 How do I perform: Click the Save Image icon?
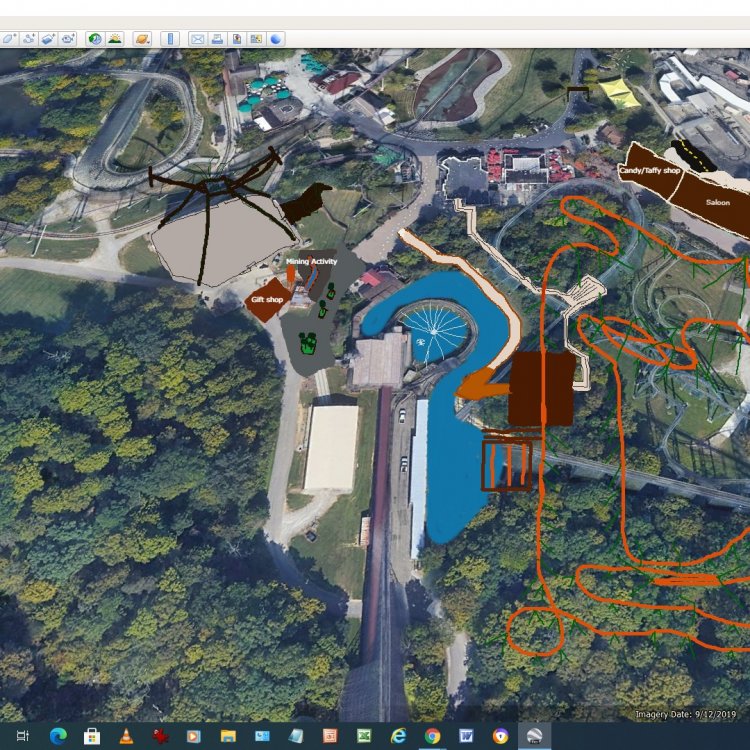237,39
